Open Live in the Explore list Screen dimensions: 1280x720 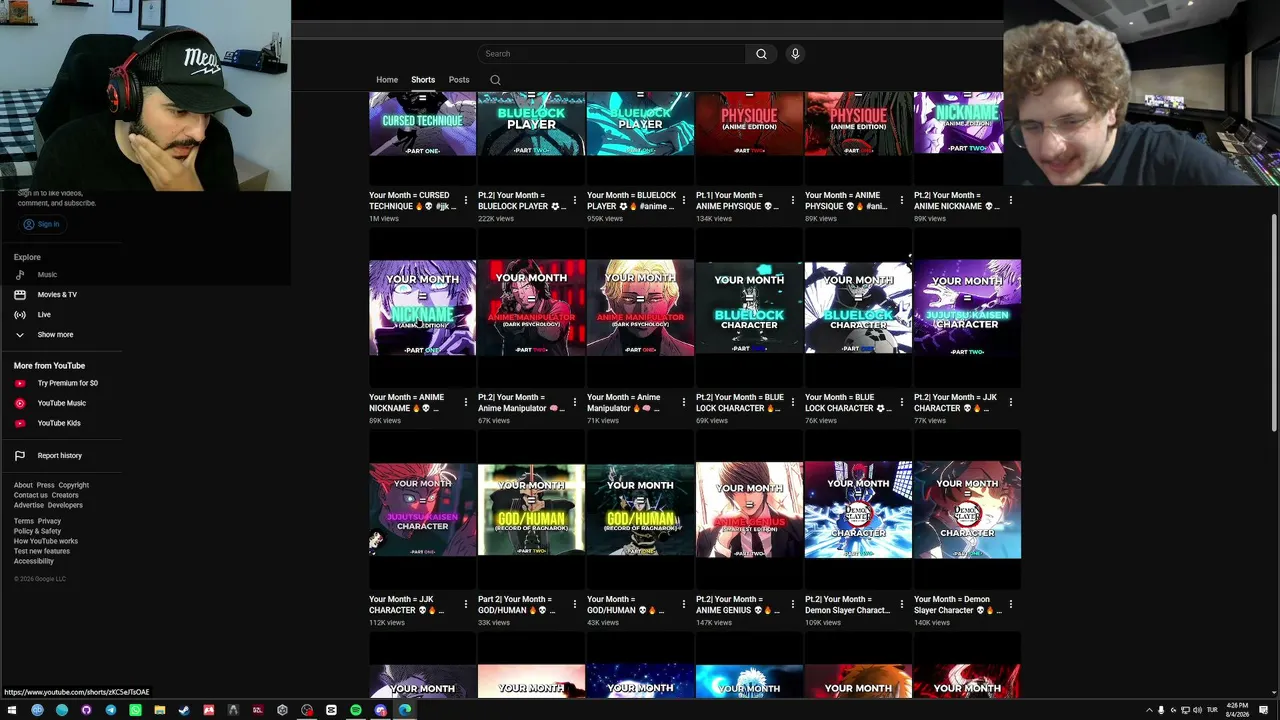point(44,315)
